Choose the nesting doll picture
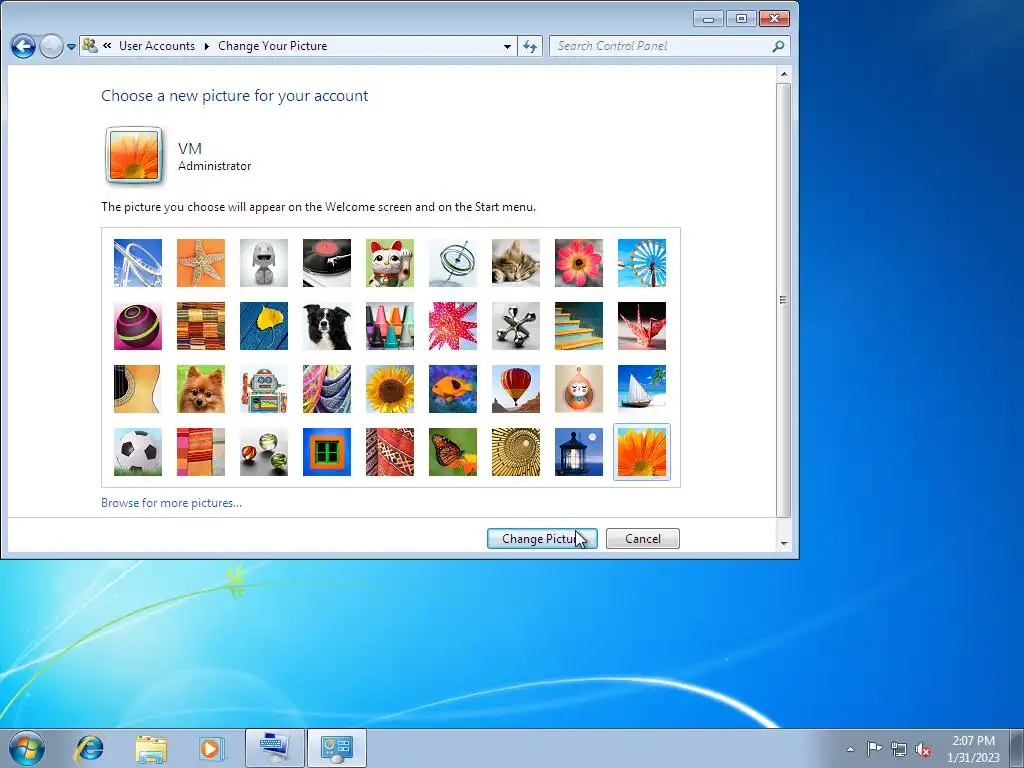This screenshot has width=1024, height=768. (x=579, y=389)
